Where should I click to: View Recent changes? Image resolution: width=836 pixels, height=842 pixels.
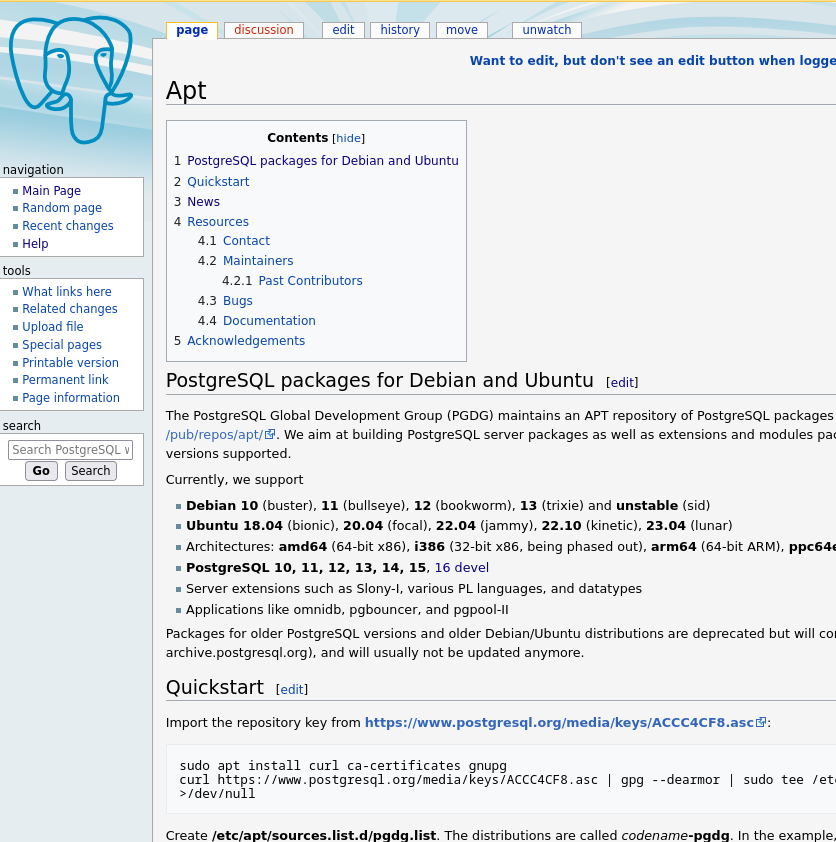(68, 226)
